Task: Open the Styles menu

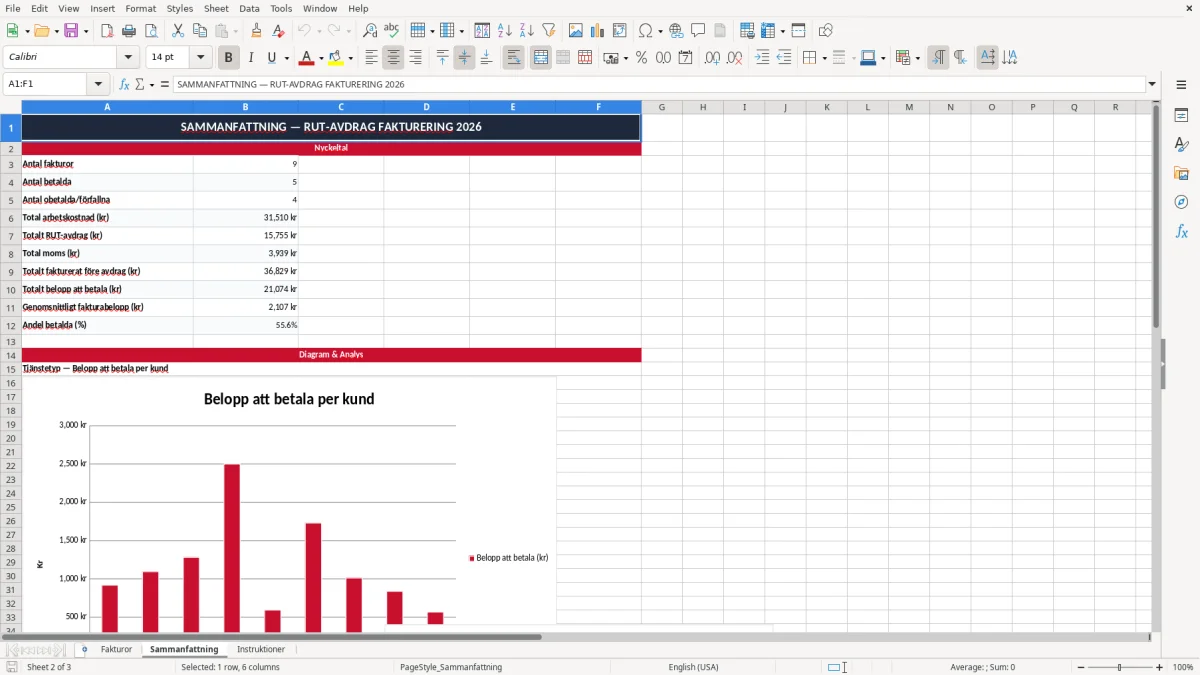Action: (180, 8)
